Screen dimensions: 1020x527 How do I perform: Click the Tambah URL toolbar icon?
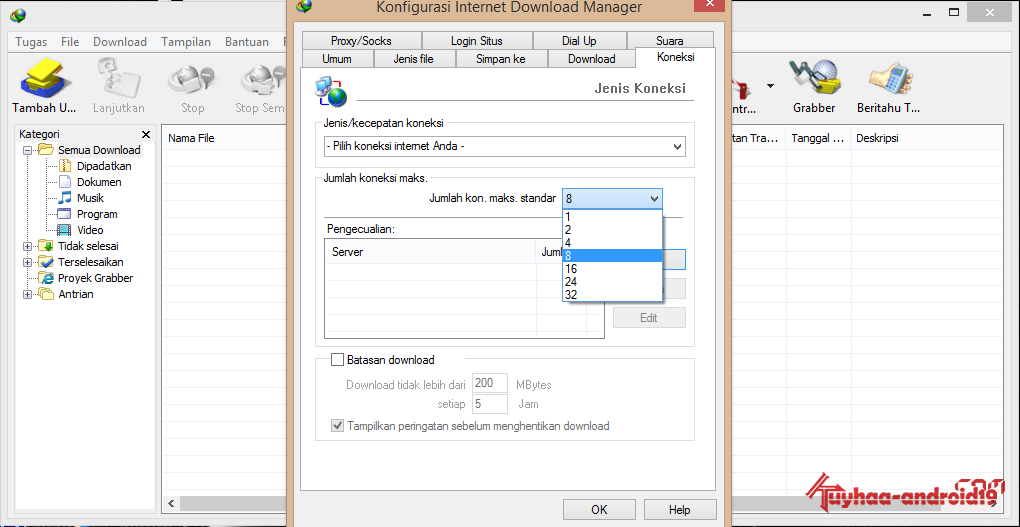(44, 79)
